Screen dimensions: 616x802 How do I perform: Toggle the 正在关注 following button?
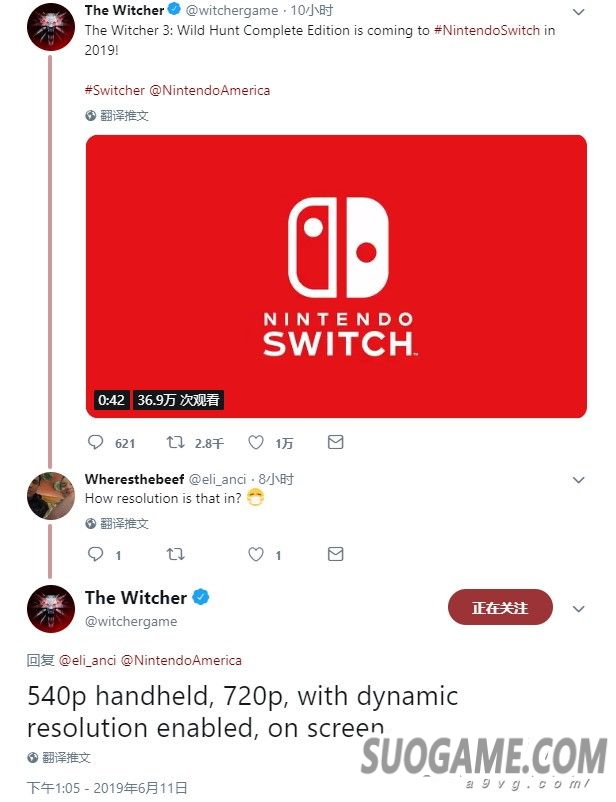coord(500,608)
